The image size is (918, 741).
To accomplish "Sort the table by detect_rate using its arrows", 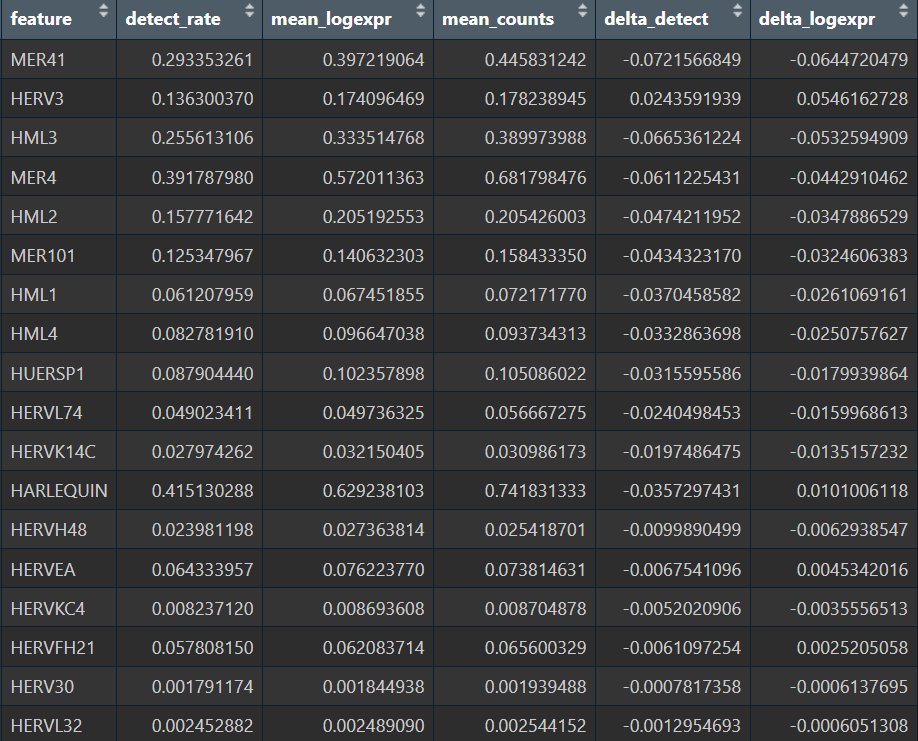I will point(249,13).
